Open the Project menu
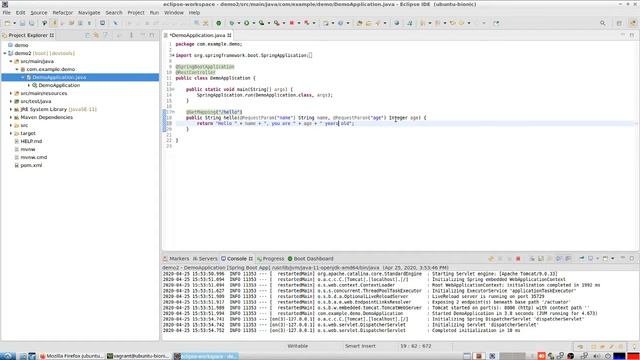Image resolution: width=640 pixels, height=360 pixels. click(136, 13)
